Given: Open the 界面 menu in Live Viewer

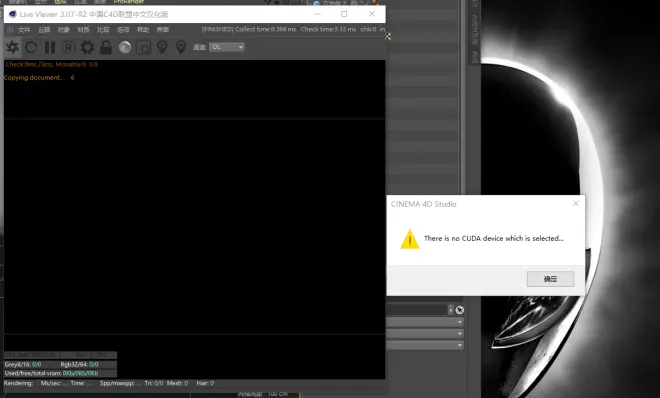Looking at the screenshot, I should pos(162,30).
